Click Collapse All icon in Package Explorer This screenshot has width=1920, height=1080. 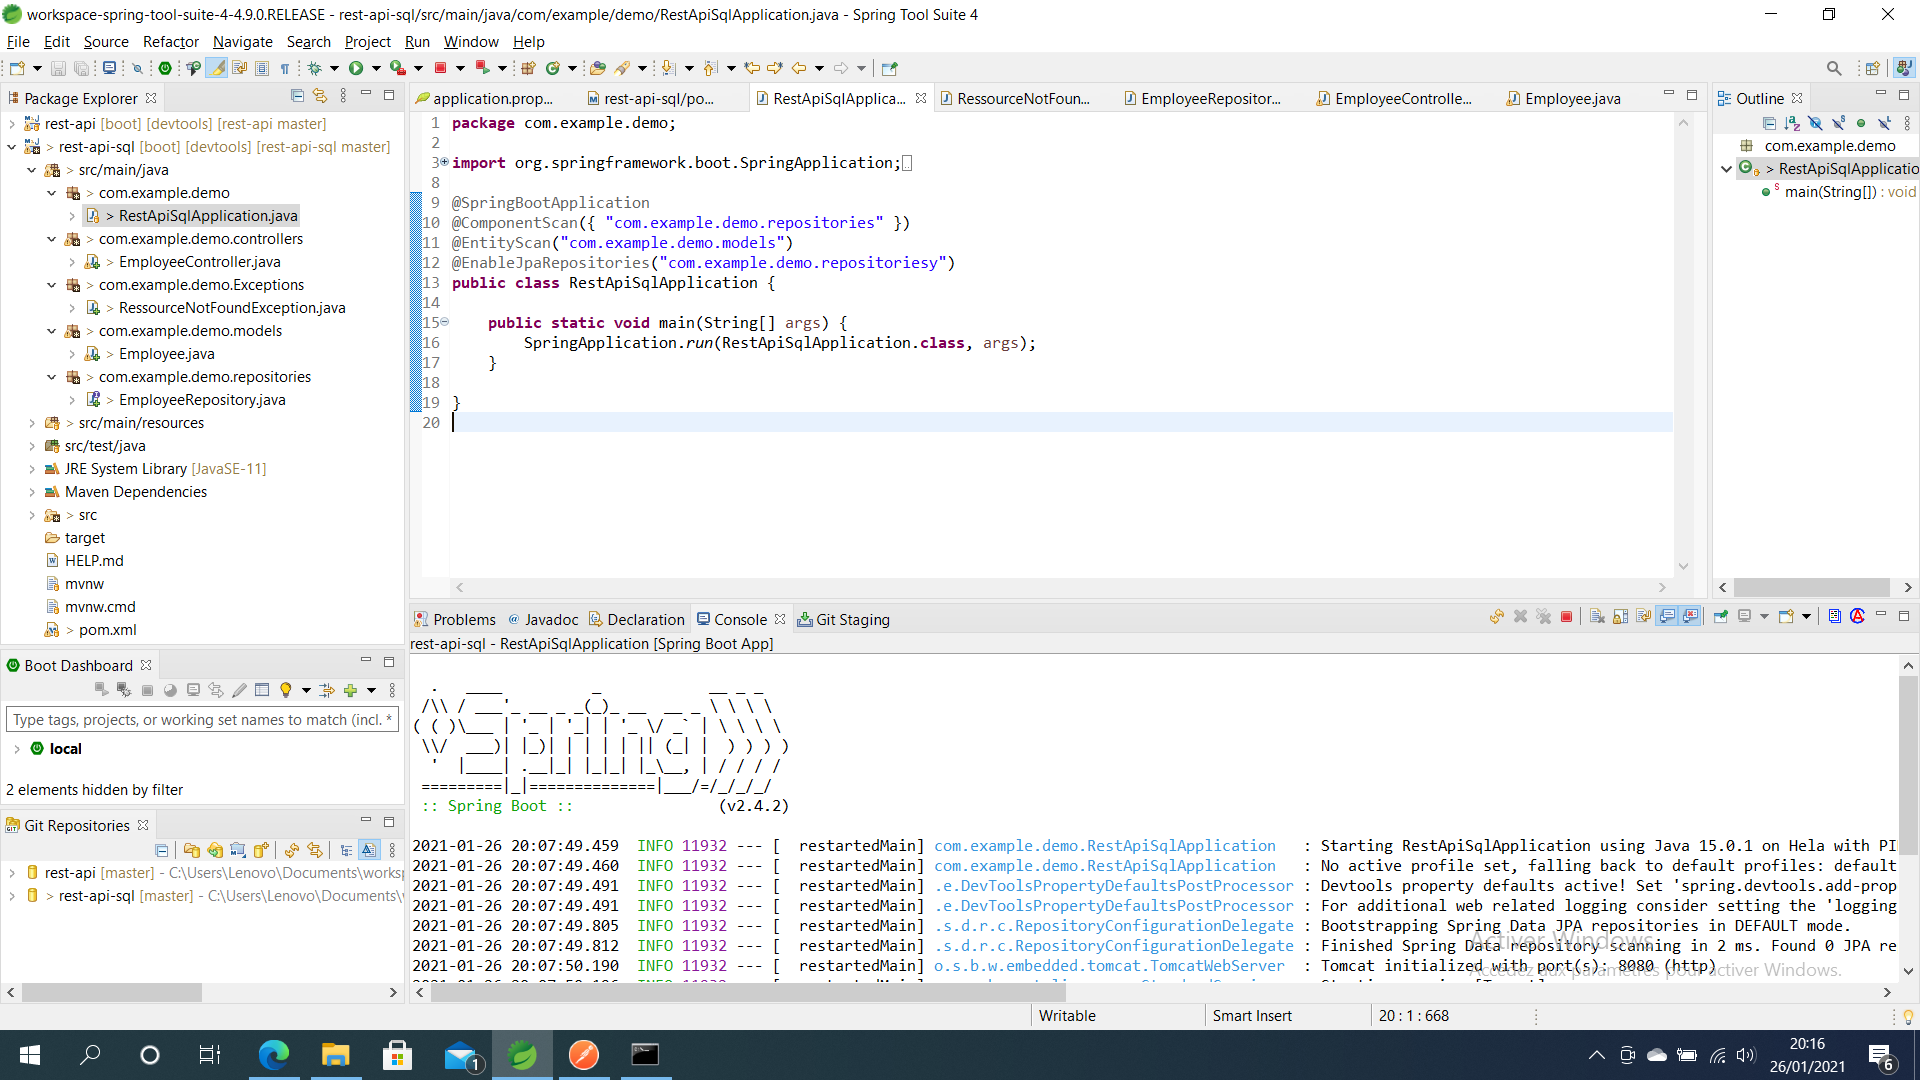297,96
